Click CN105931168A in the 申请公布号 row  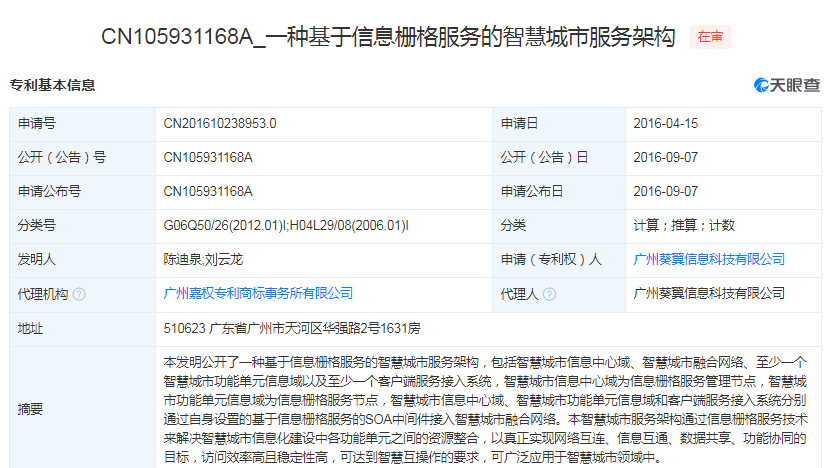click(208, 191)
